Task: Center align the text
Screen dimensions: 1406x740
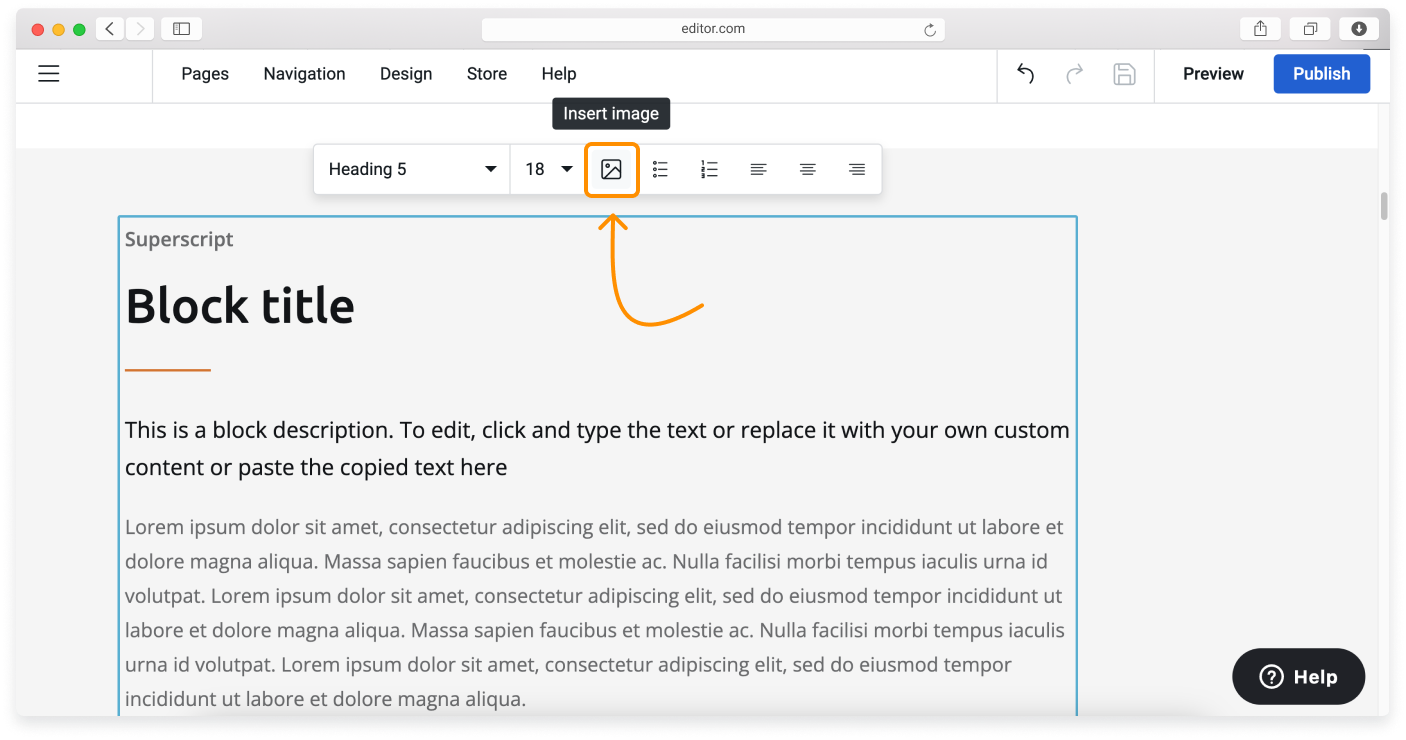Action: coord(807,170)
